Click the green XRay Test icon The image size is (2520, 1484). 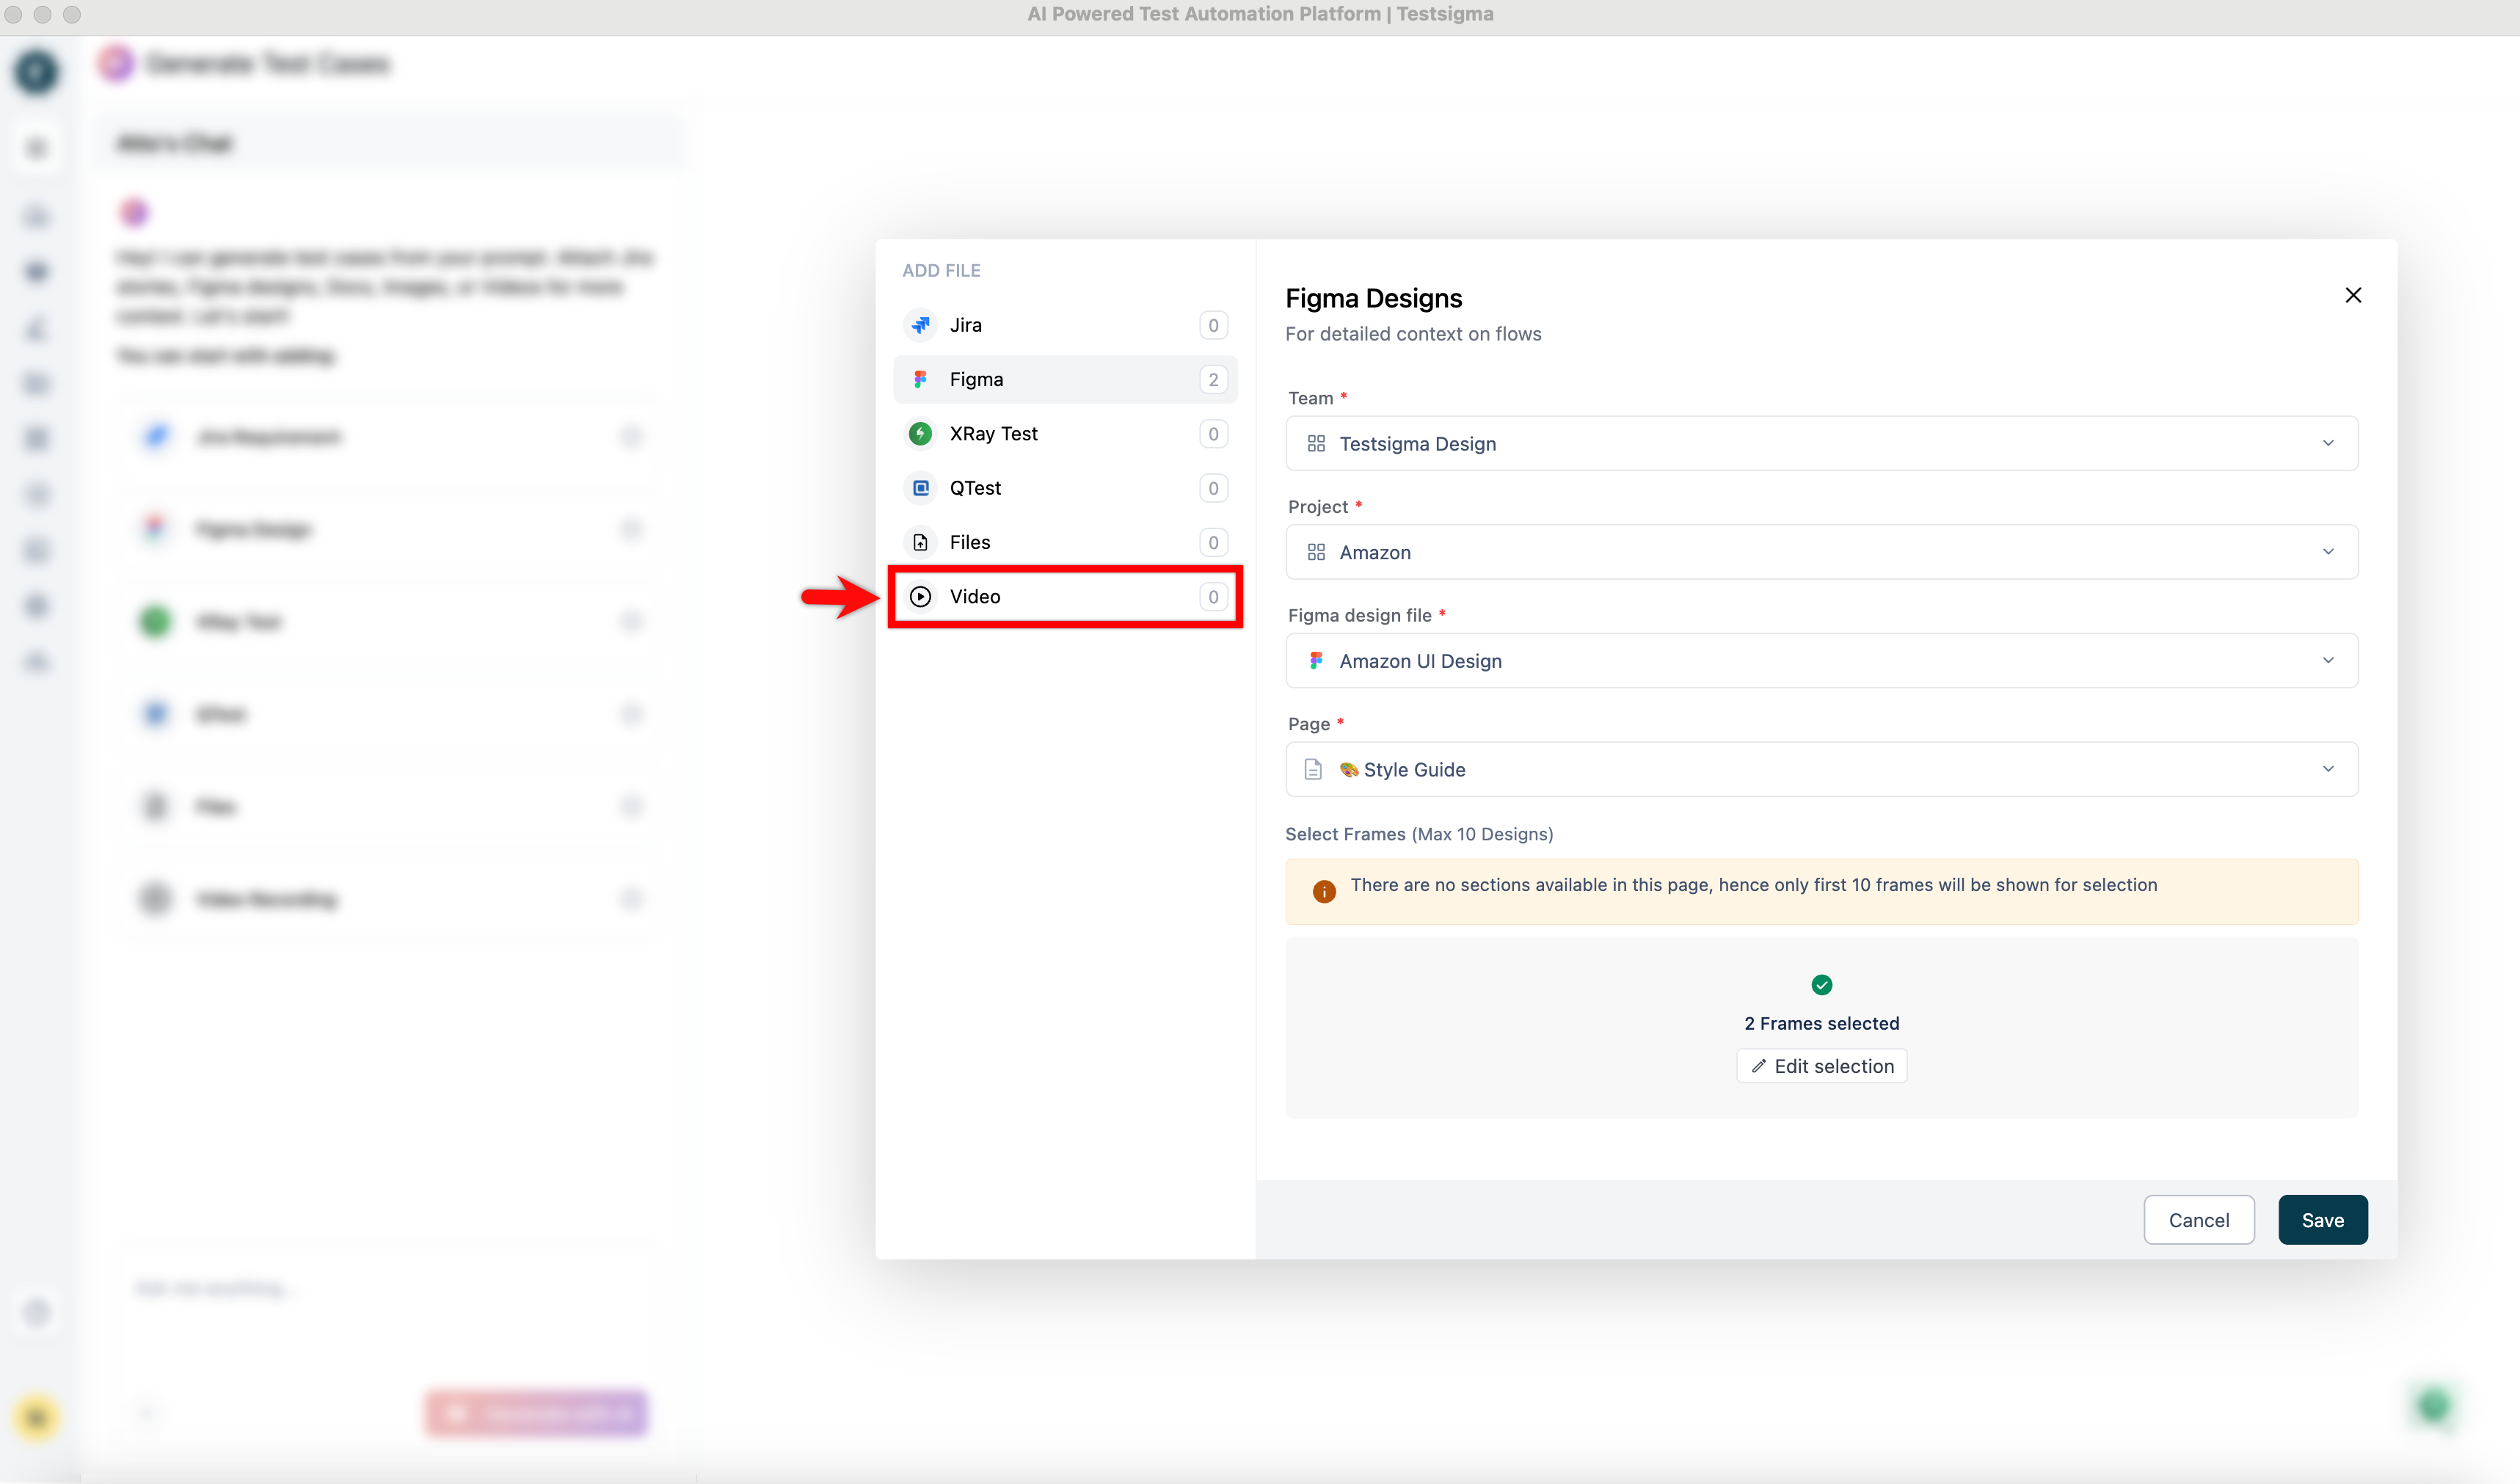click(x=920, y=433)
